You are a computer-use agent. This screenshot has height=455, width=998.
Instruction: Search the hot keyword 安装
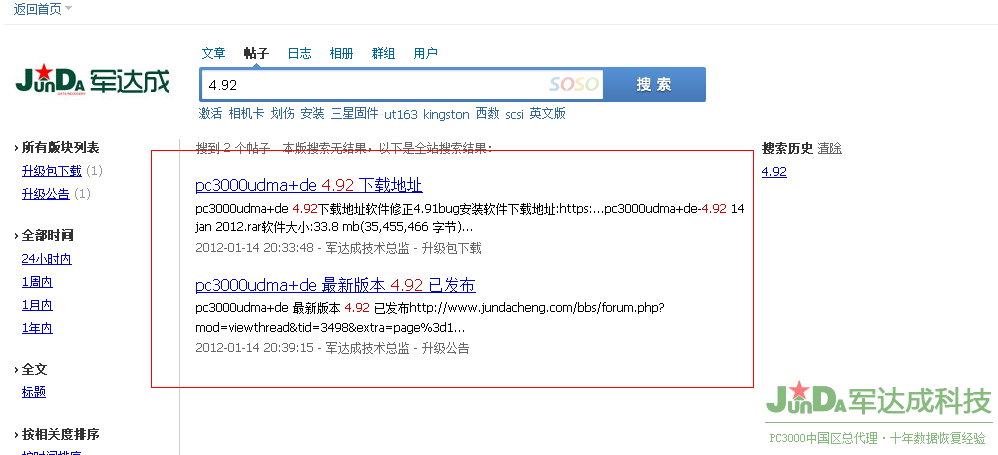313,114
